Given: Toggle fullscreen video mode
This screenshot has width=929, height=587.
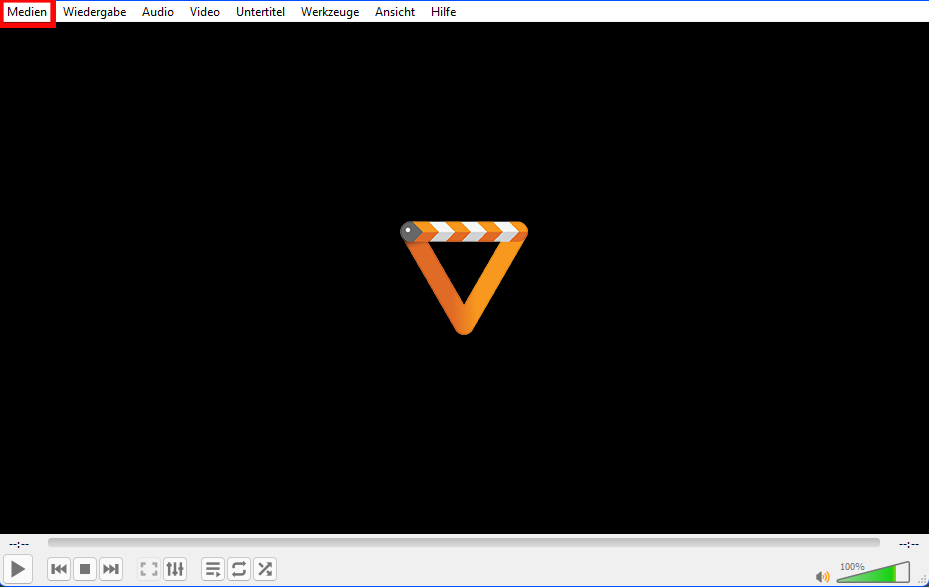Looking at the screenshot, I should tap(149, 569).
